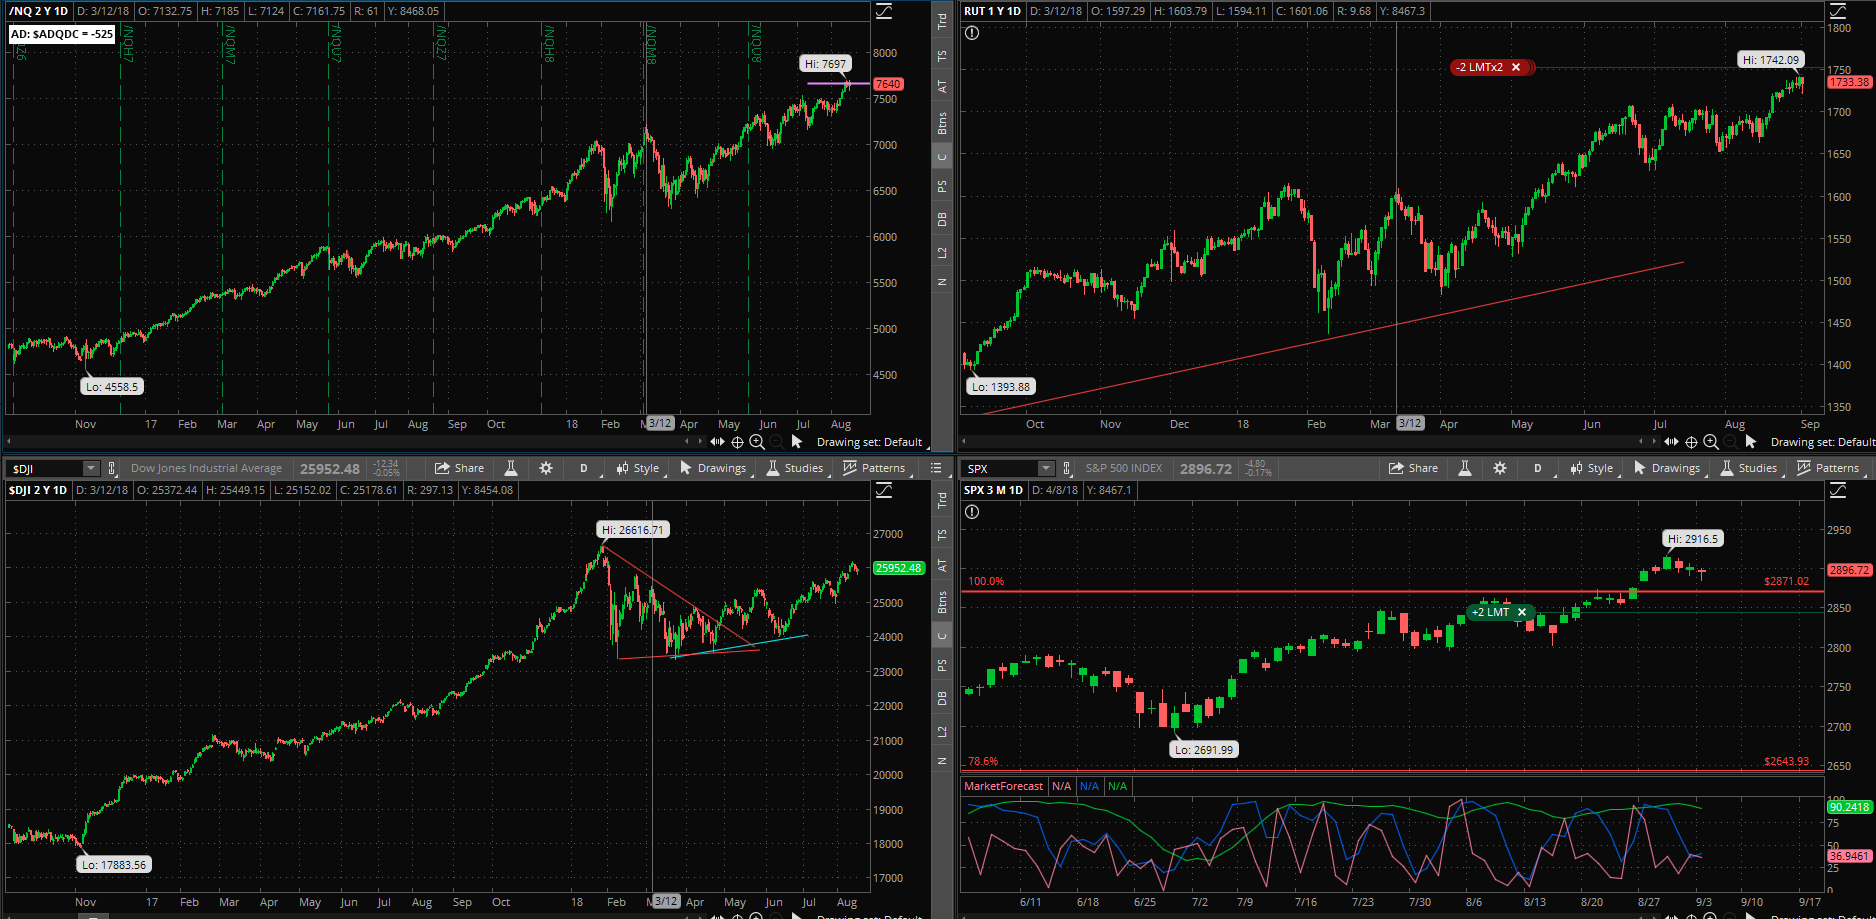Image resolution: width=1876 pixels, height=919 pixels.
Task: Open the DB side tab beside the $DJI chart
Action: click(942, 699)
